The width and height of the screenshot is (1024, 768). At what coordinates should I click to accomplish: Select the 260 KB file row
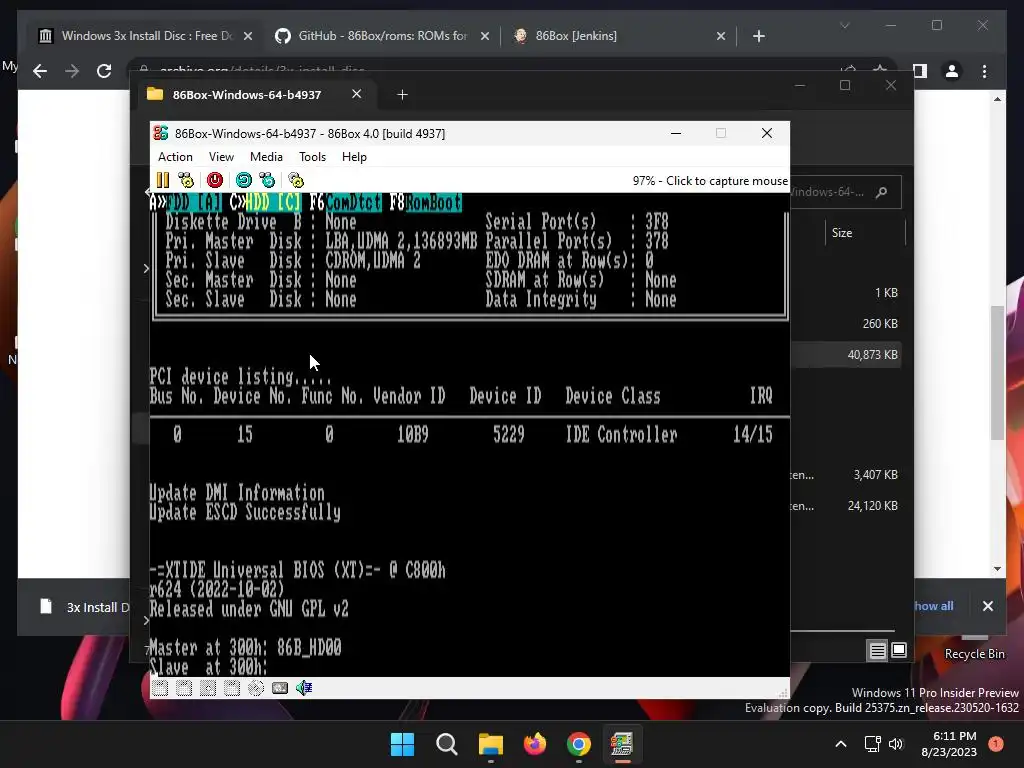click(846, 323)
